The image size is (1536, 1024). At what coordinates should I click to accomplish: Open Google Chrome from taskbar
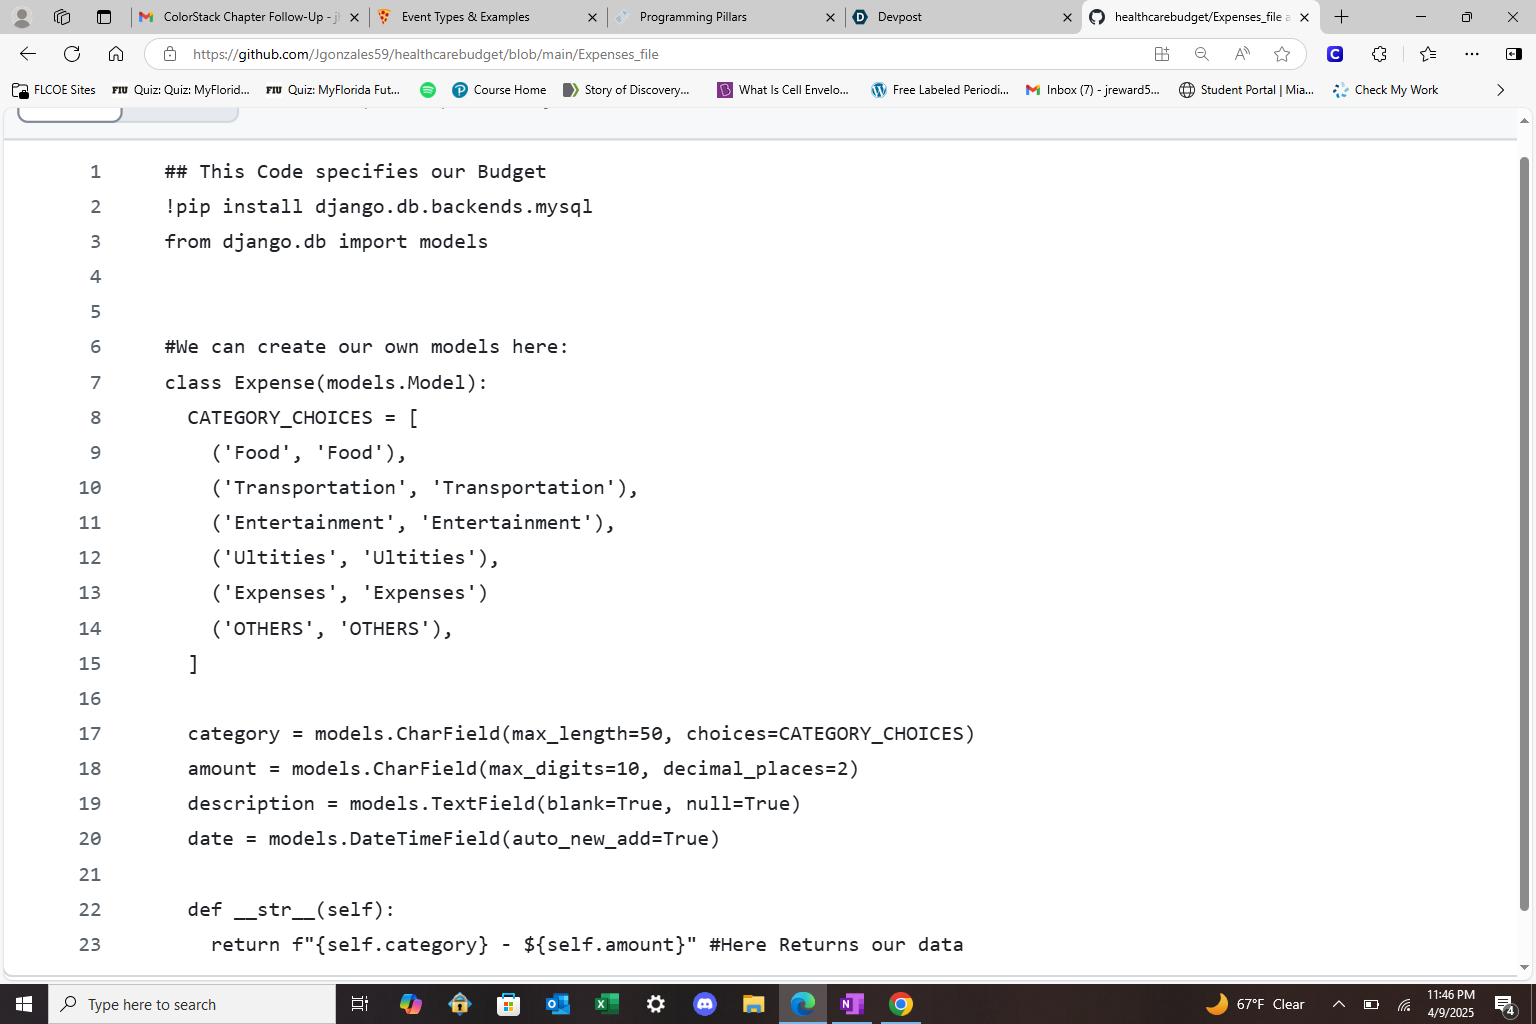901,1004
